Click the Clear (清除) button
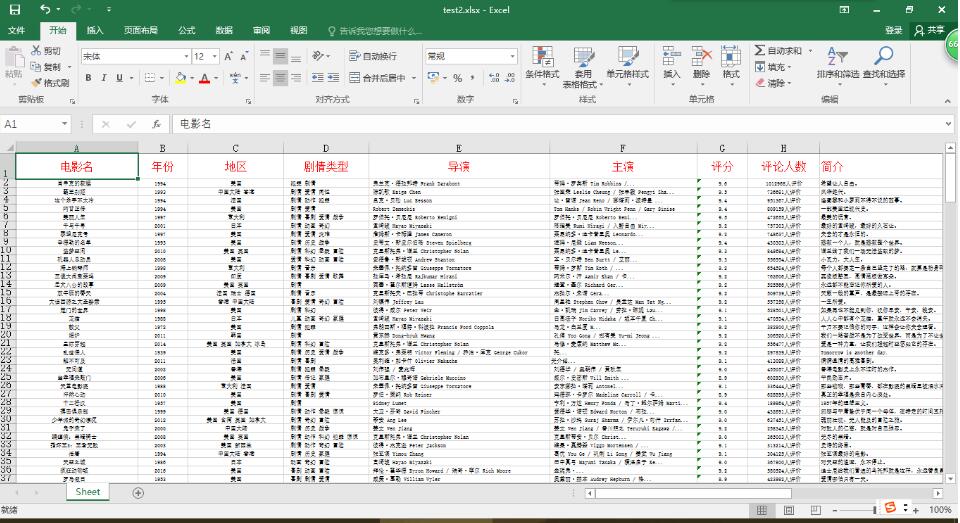Viewport: 960px width, 523px height. [x=773, y=83]
